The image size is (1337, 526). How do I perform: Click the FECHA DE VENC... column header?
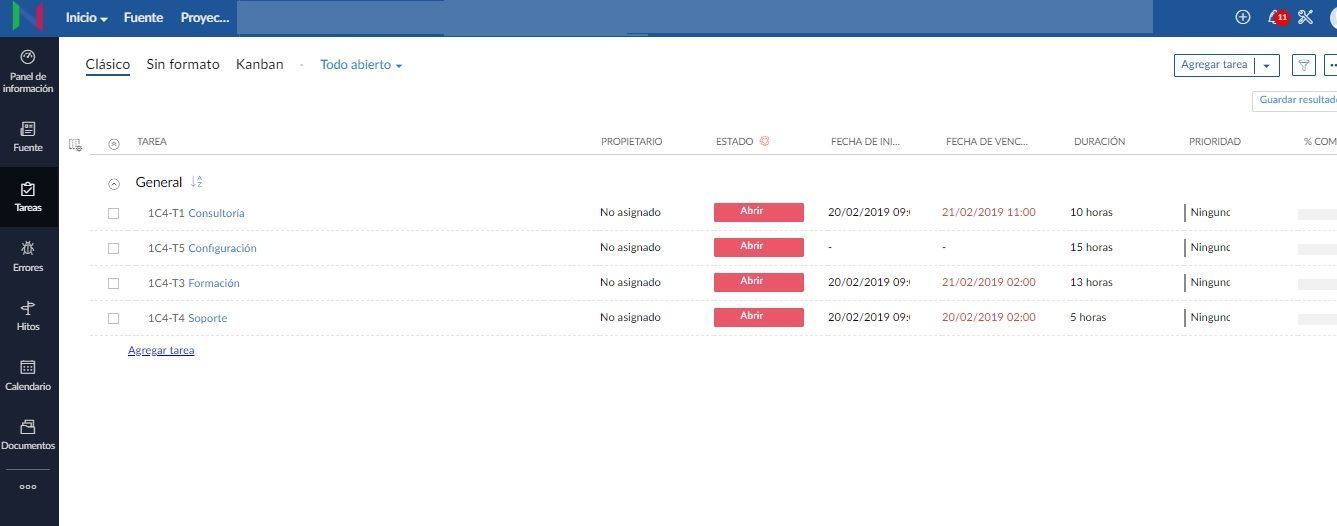(x=987, y=142)
